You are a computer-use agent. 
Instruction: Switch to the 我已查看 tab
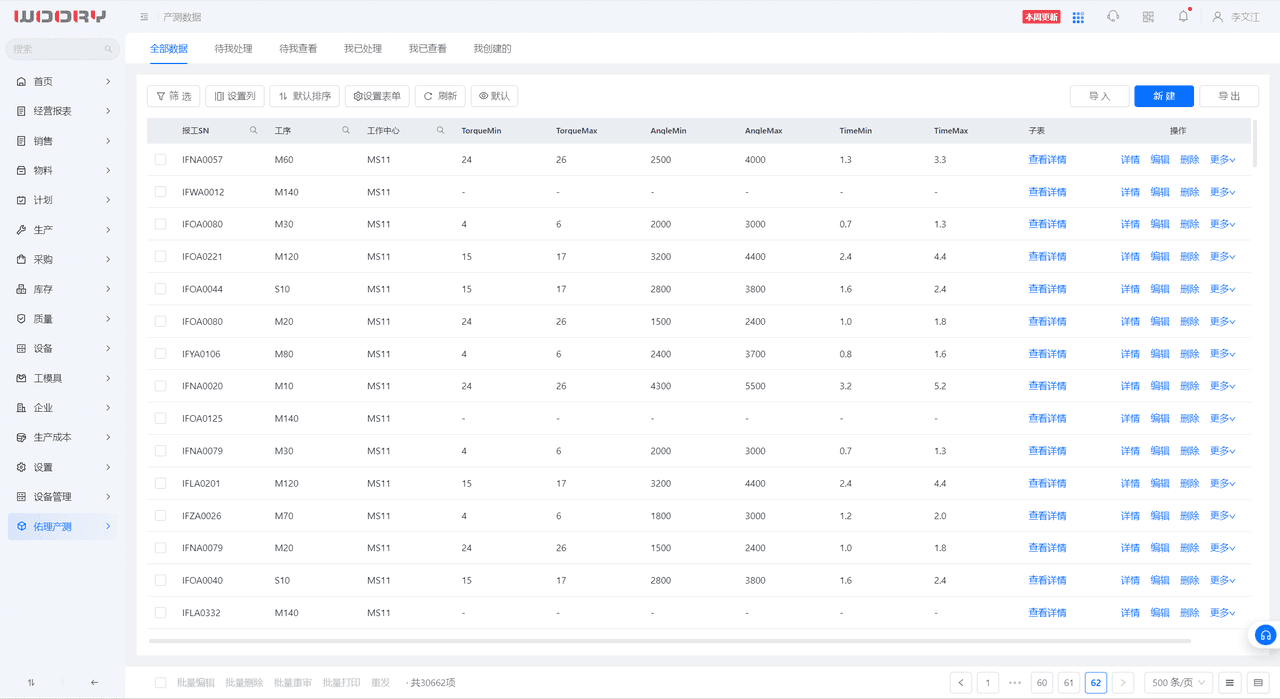pyautogui.click(x=428, y=48)
